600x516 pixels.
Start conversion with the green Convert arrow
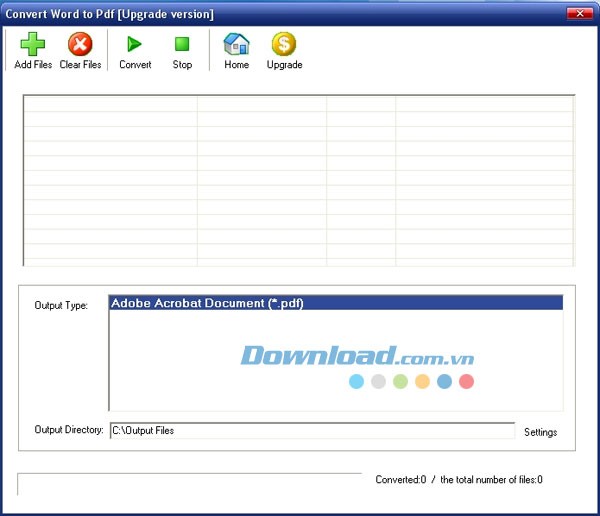tap(135, 44)
